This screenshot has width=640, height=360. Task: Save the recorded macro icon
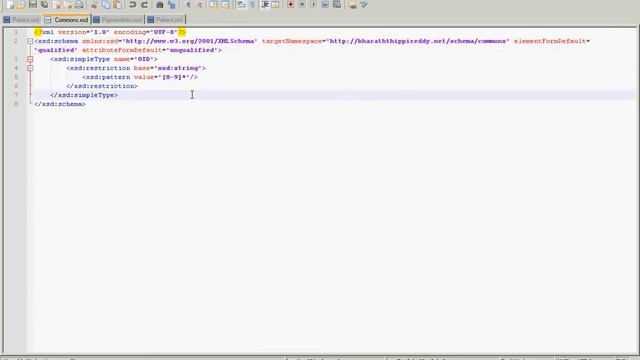337,5
